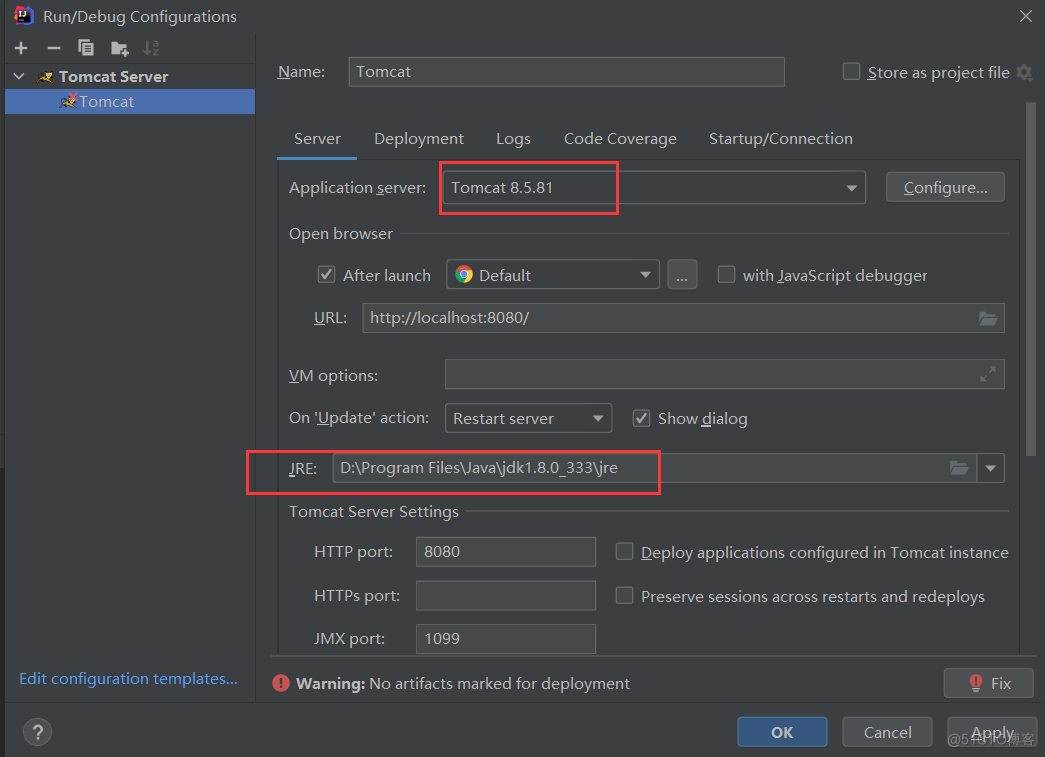Enable Deploy applications configured in Tomcat instance
Image resolution: width=1045 pixels, height=757 pixels.
click(x=624, y=552)
